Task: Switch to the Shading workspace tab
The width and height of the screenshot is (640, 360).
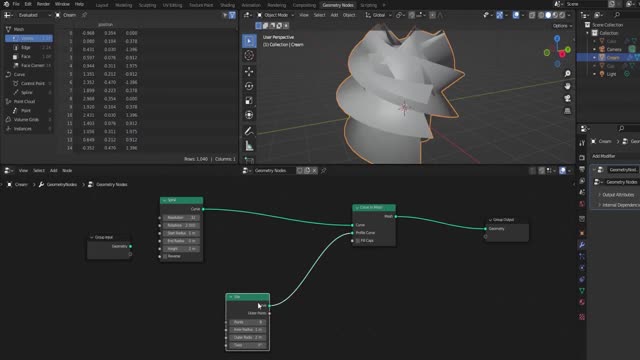Action: (227, 5)
